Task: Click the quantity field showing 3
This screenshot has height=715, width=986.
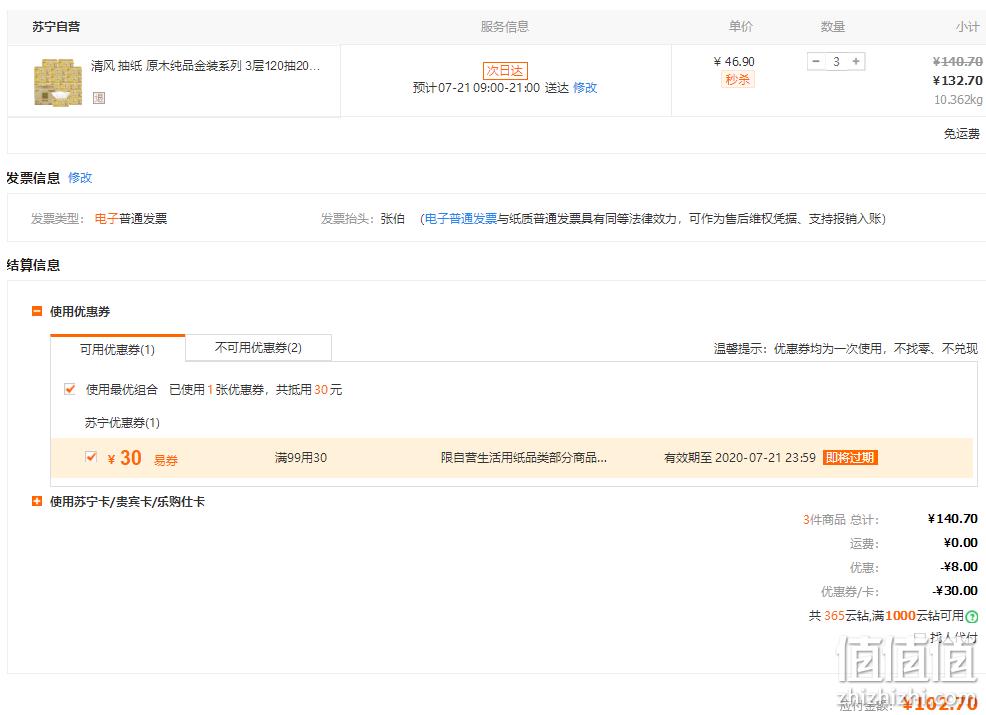Action: [836, 62]
